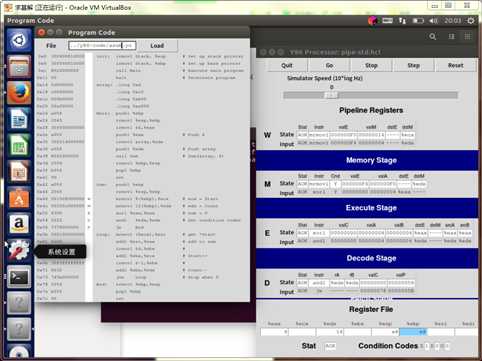The image size is (482, 361).
Task: Click the Program Code vertical scrollbar
Action: point(89,177)
